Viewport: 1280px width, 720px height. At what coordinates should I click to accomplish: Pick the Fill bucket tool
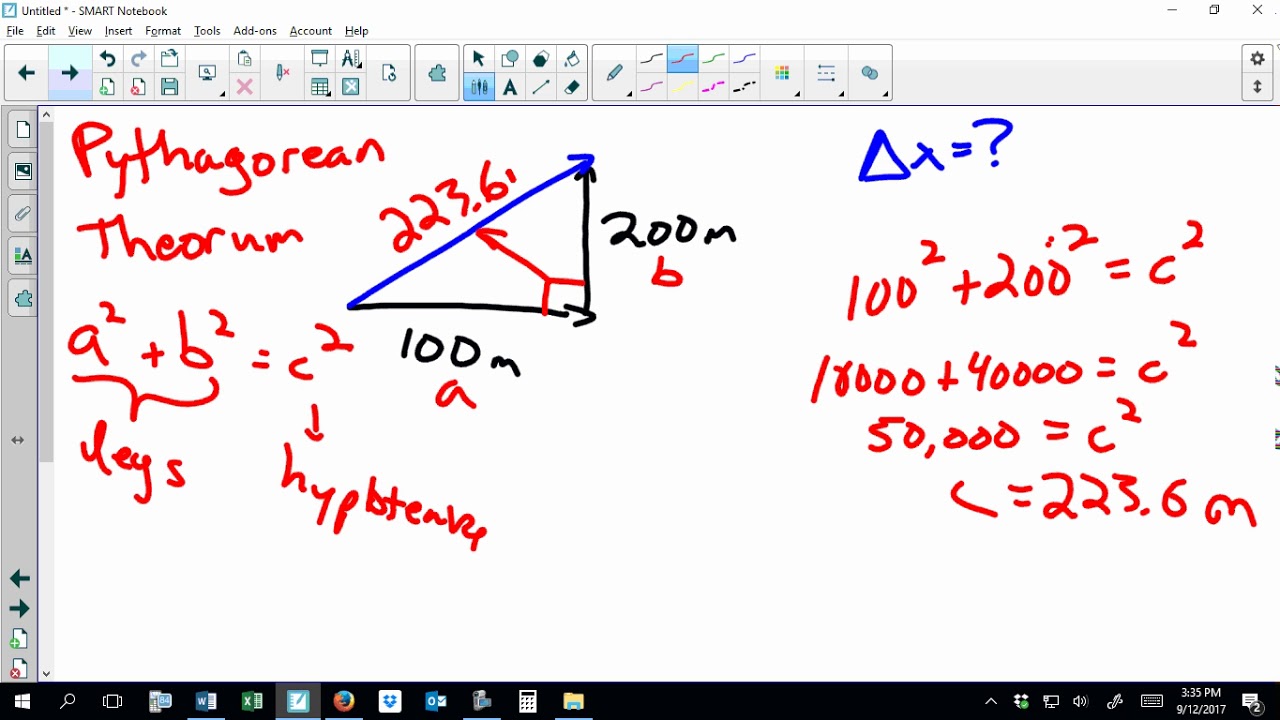tap(572, 58)
